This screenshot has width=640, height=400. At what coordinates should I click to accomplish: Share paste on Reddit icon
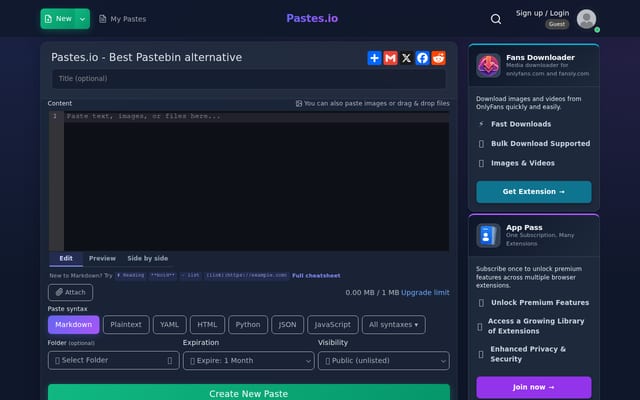pyautogui.click(x=438, y=58)
